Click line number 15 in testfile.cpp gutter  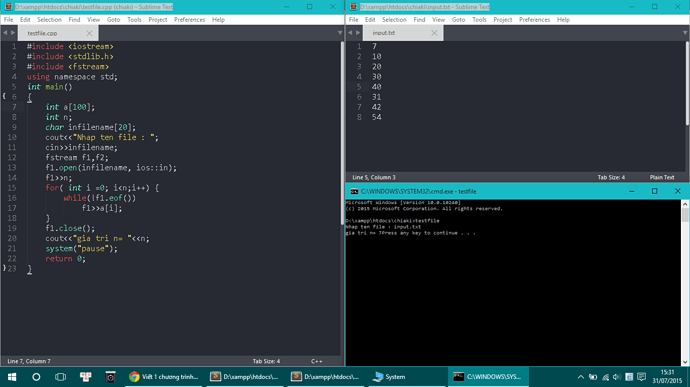click(x=12, y=188)
